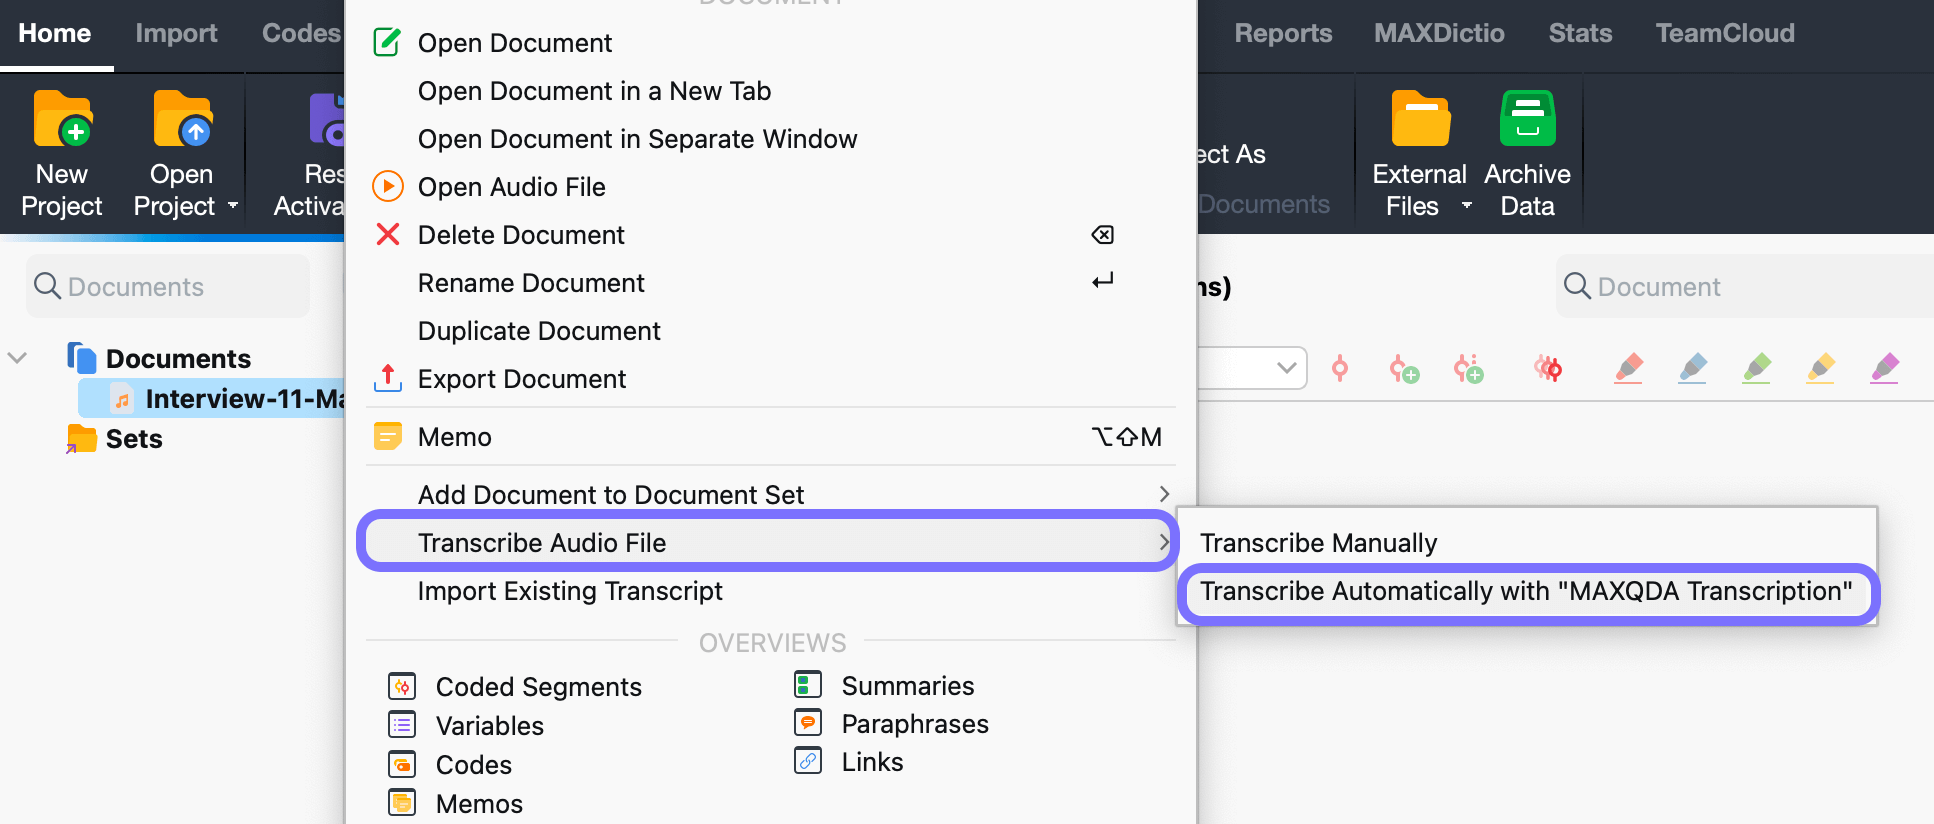The width and height of the screenshot is (1934, 824).
Task: Open the External Files folder icon
Action: (x=1420, y=119)
